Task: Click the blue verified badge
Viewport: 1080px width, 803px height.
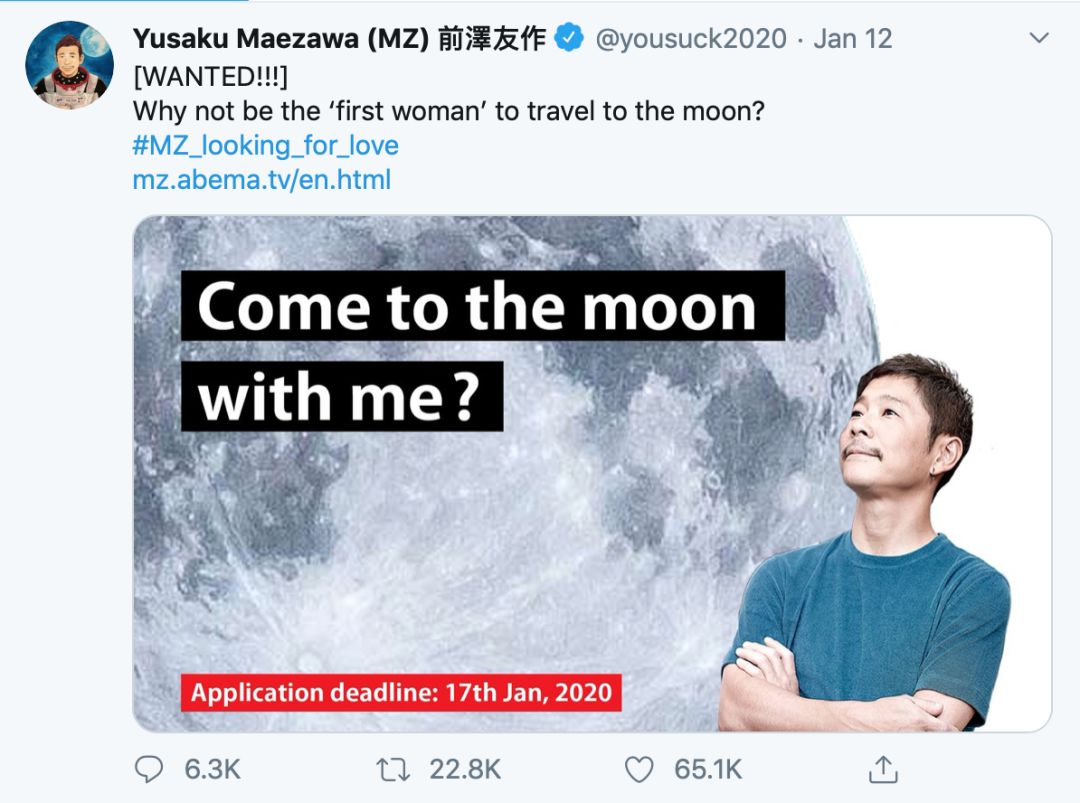Action: 570,38
